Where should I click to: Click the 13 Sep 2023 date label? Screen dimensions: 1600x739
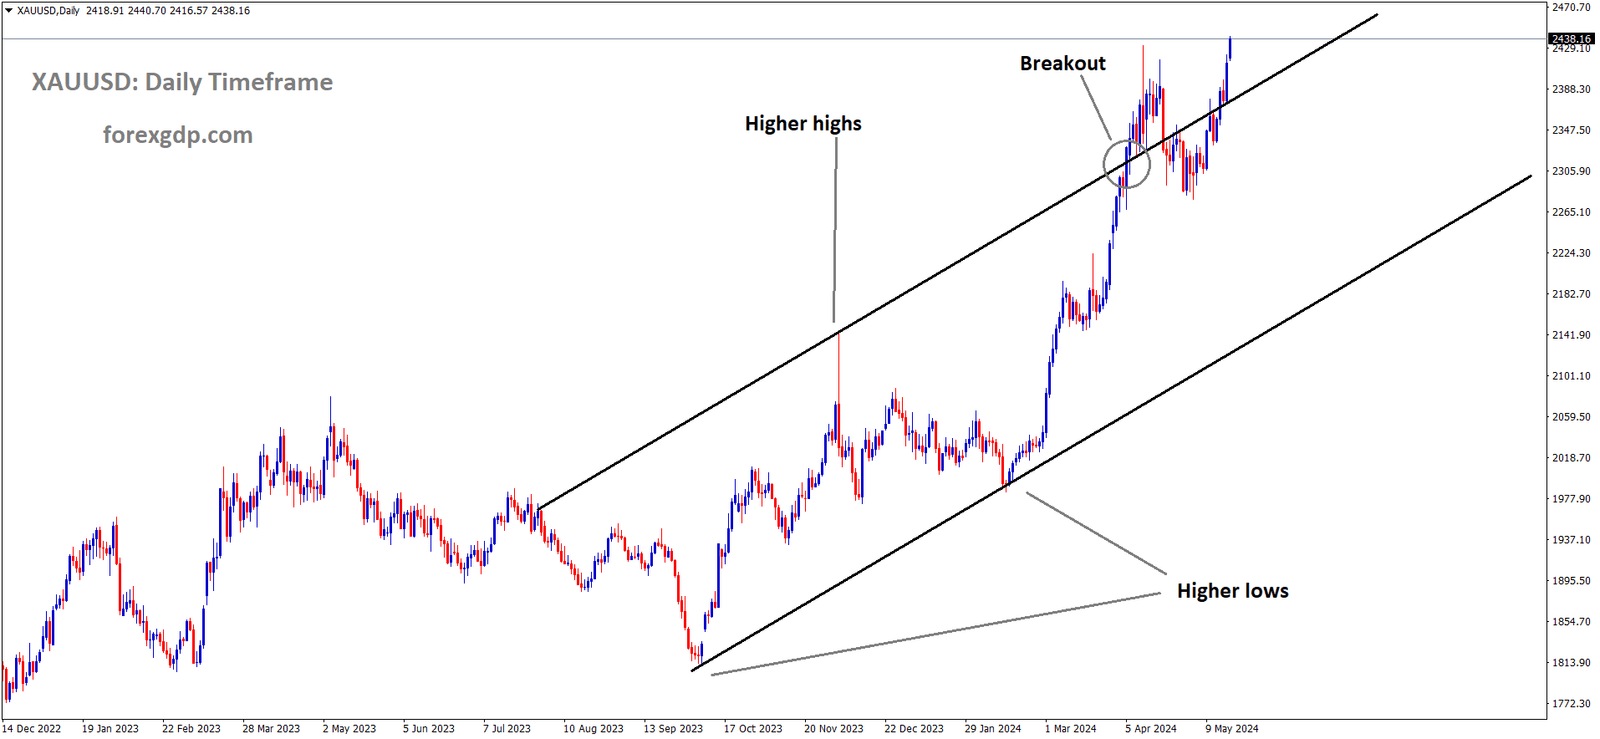[x=673, y=729]
